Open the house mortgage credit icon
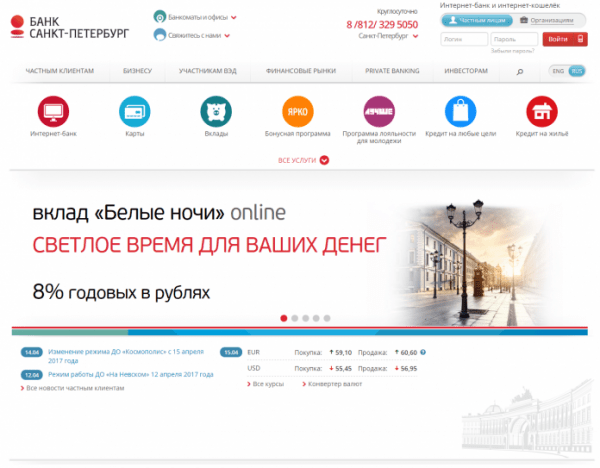This screenshot has width=600, height=468. point(542,111)
